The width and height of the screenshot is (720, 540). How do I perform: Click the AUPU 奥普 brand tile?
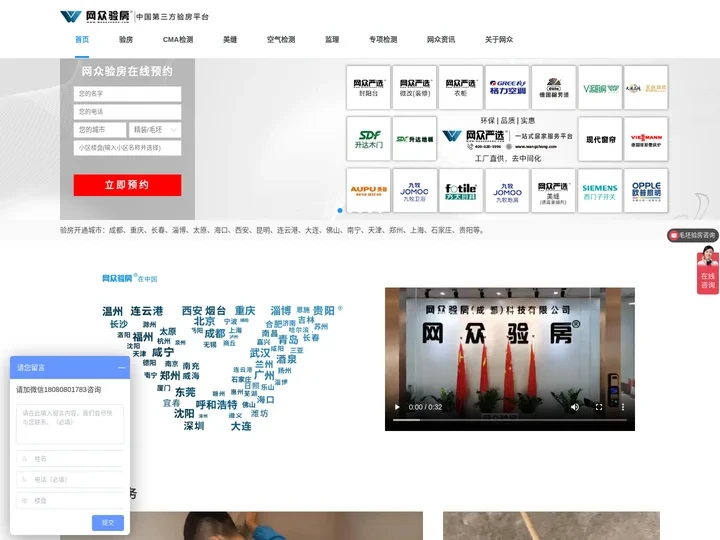coord(368,191)
